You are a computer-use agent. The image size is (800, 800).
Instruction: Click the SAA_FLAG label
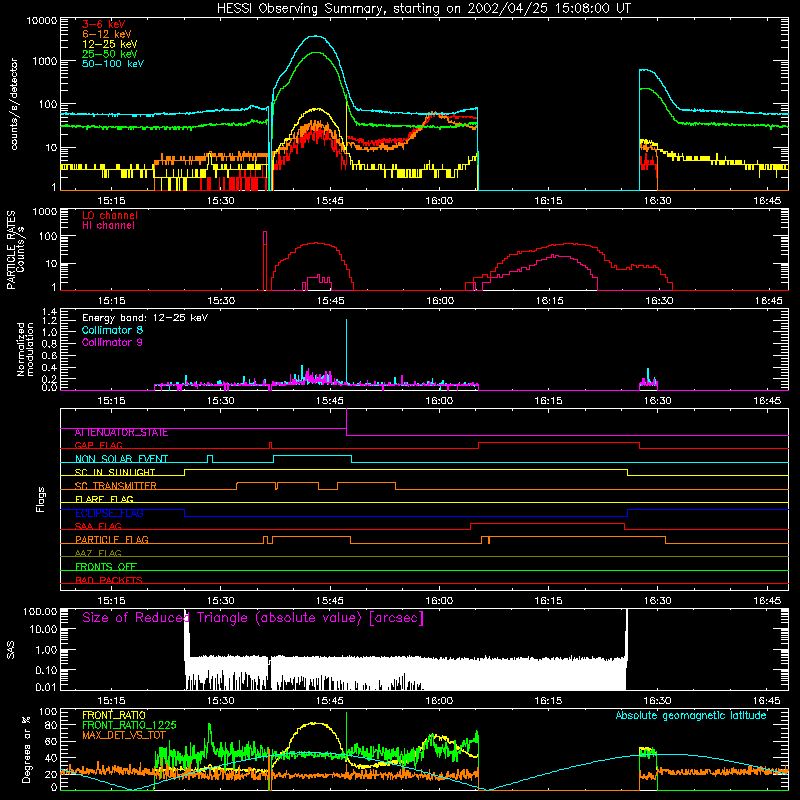pyautogui.click(x=98, y=527)
